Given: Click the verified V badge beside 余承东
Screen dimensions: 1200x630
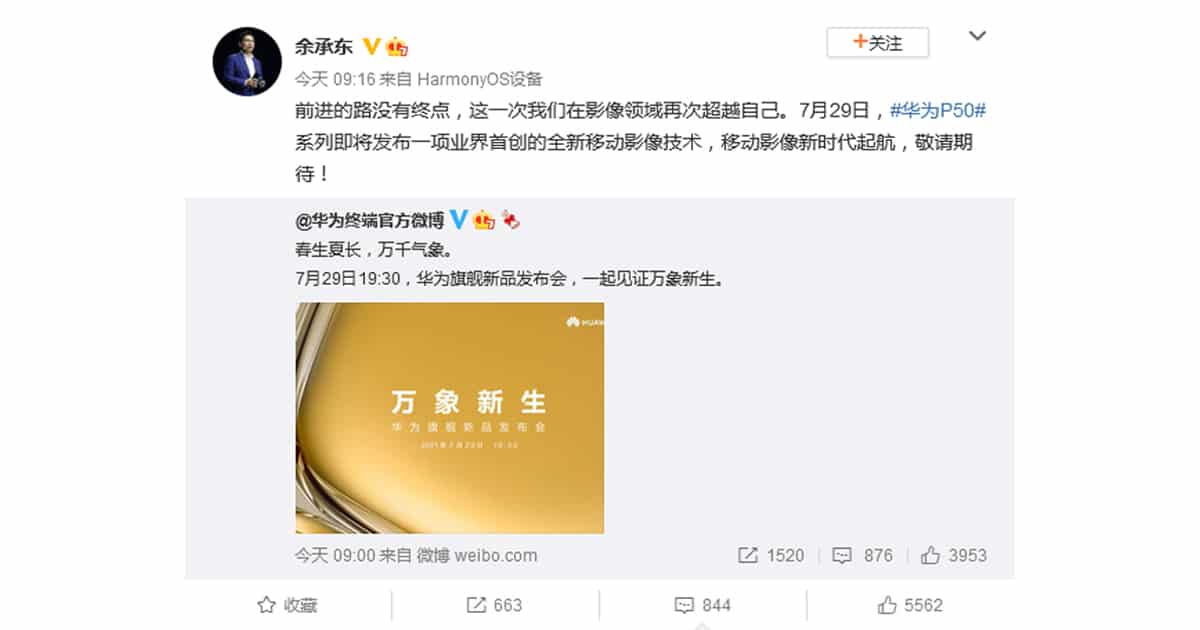Looking at the screenshot, I should tap(370, 46).
